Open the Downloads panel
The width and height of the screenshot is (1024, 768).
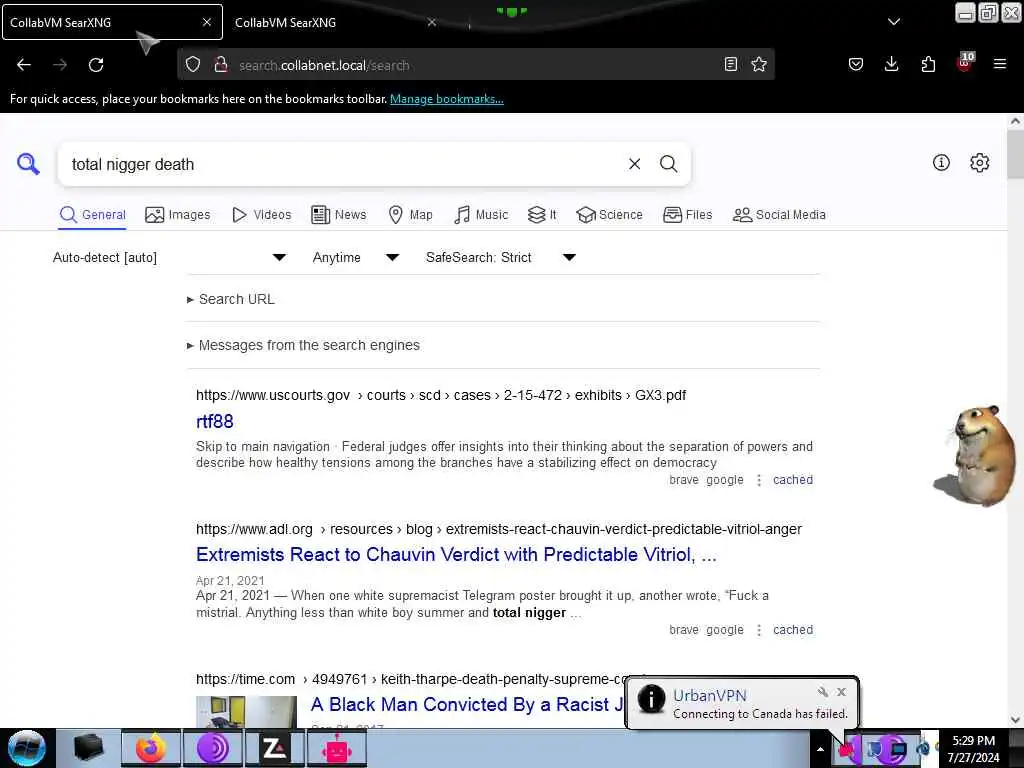(x=891, y=64)
